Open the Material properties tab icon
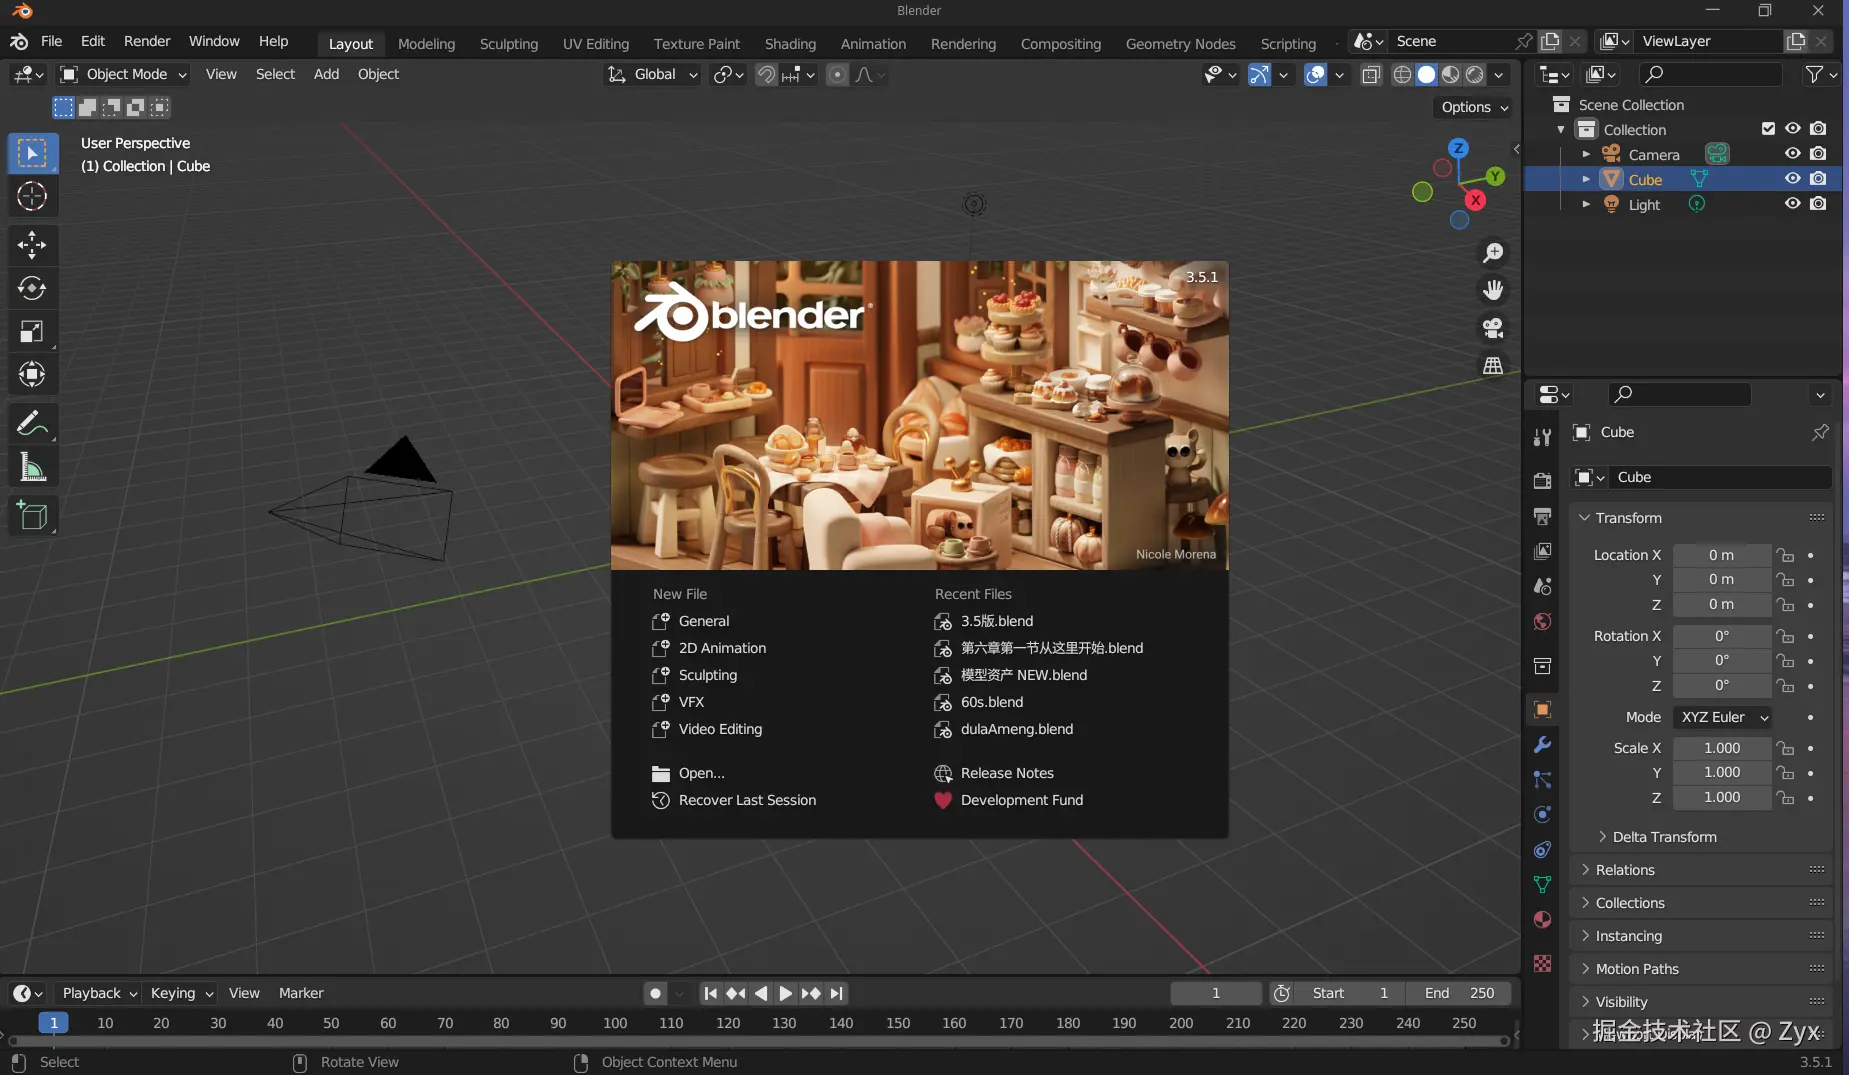 pos(1542,920)
